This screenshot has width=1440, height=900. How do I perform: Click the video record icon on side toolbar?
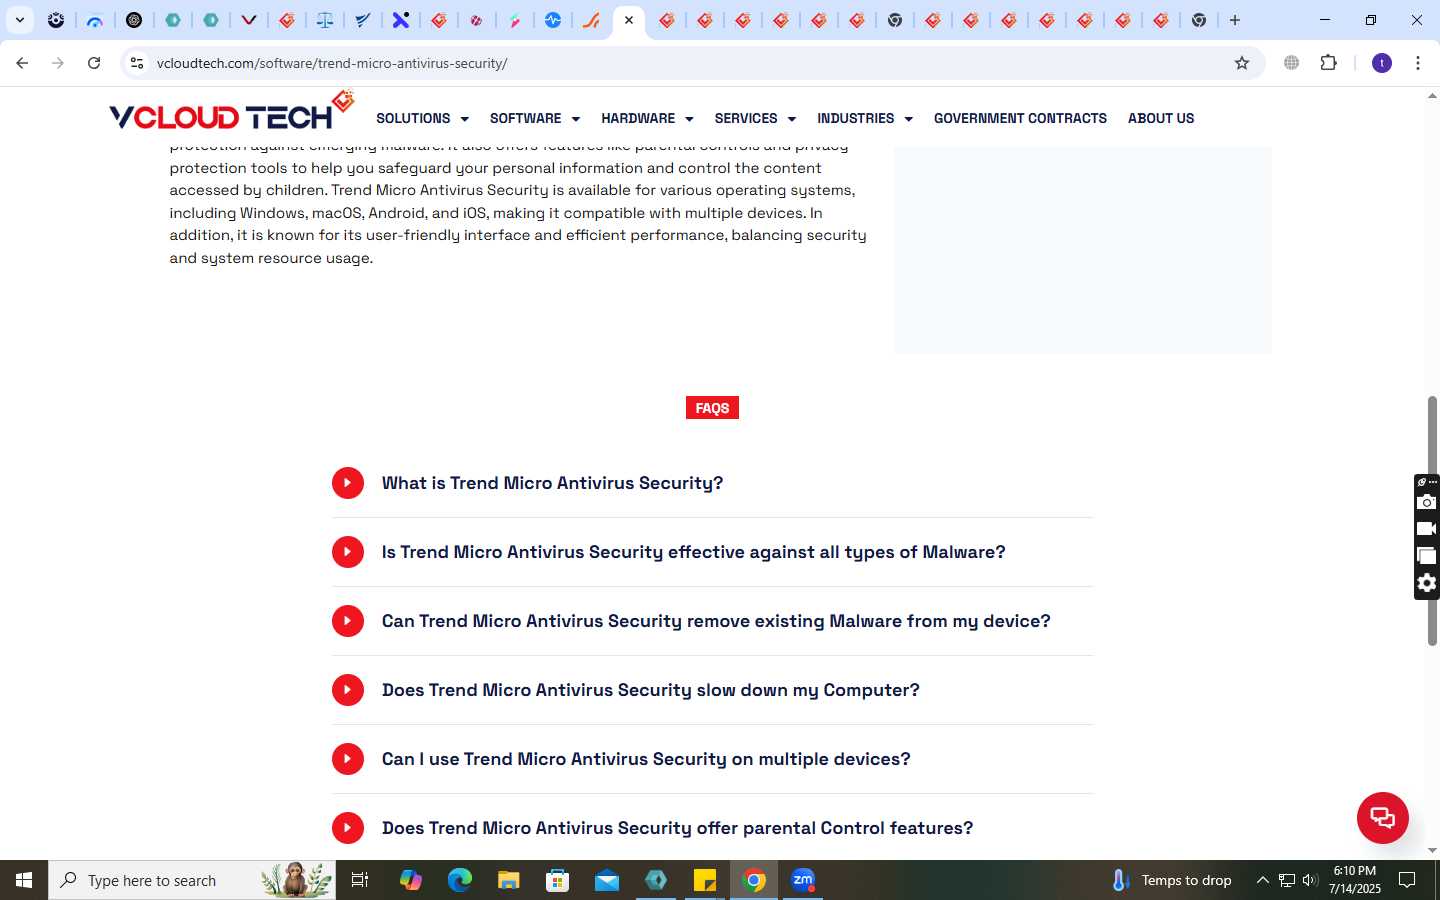pos(1427,529)
